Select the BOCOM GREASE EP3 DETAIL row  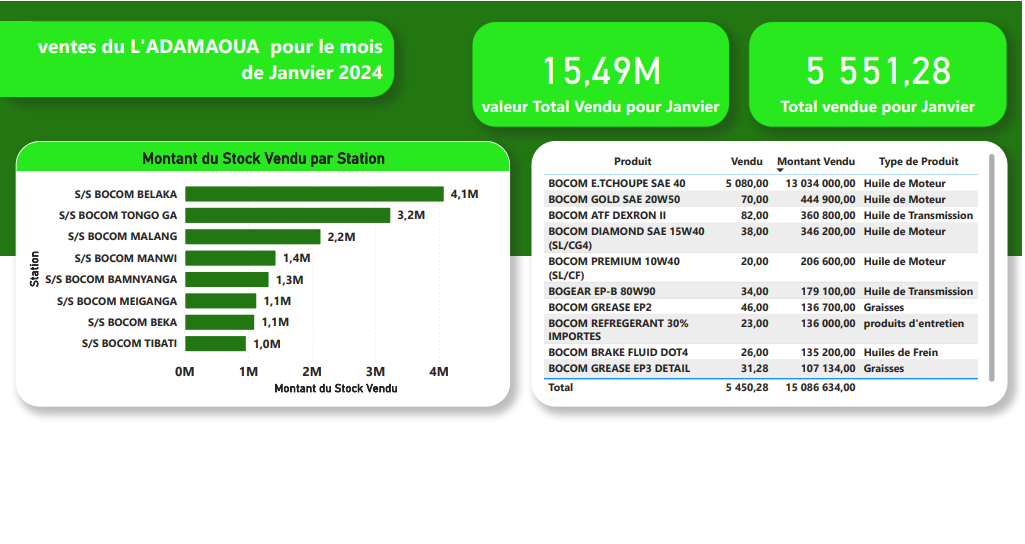[x=761, y=368]
